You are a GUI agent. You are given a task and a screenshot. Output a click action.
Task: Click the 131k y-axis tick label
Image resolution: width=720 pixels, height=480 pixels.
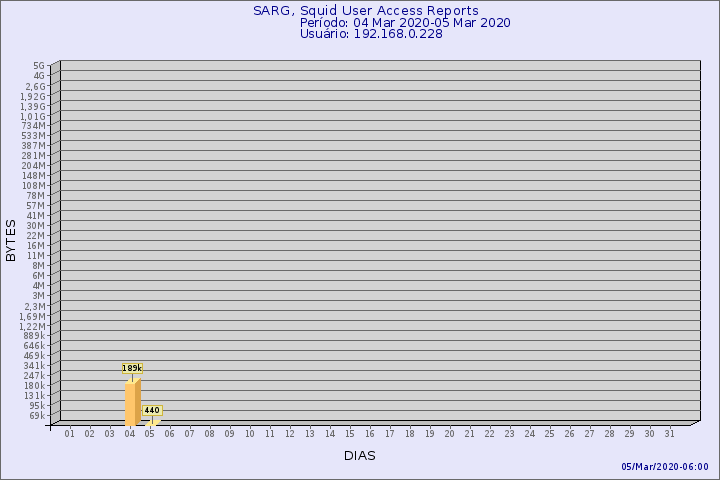click(35, 396)
